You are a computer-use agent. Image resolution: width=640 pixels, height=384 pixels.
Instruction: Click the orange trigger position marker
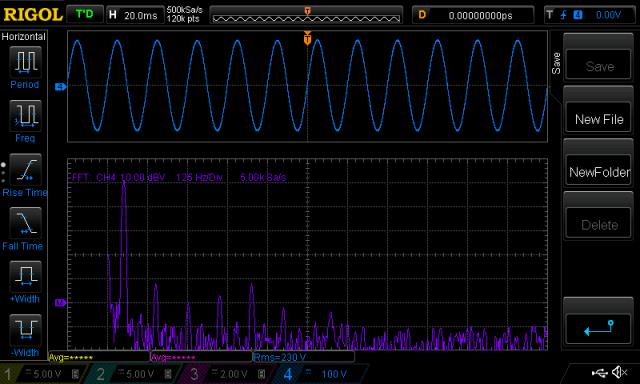click(307, 38)
